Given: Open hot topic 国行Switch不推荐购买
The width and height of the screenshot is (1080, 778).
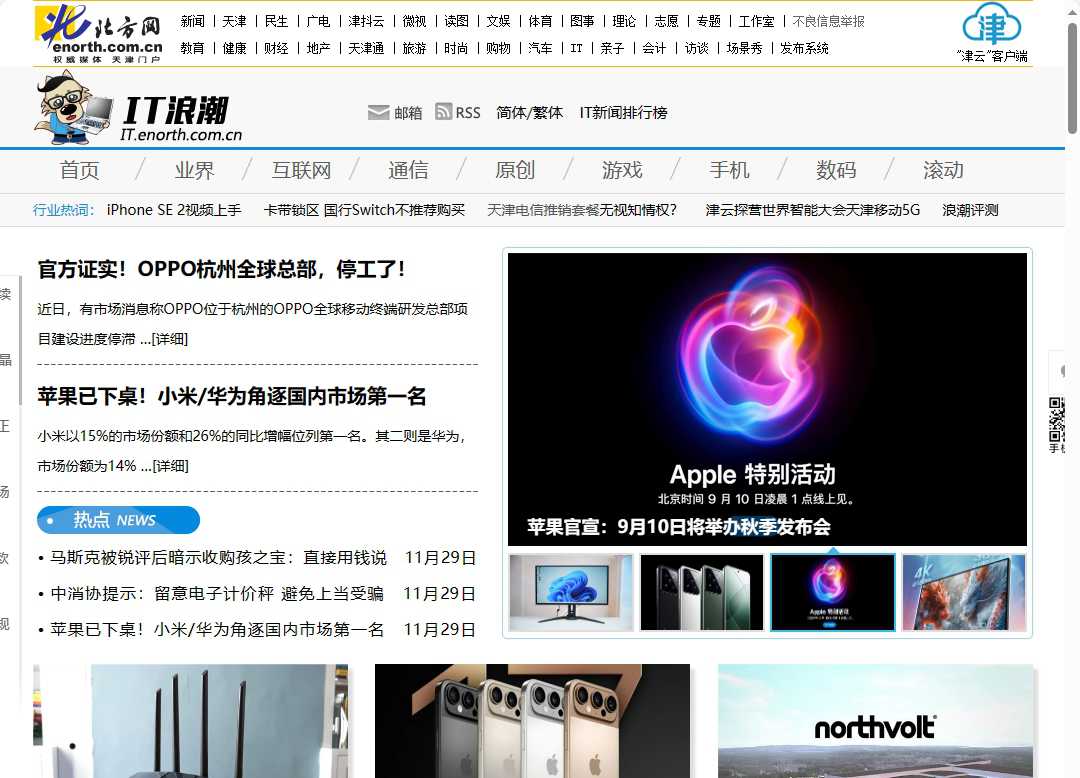Looking at the screenshot, I should point(394,210).
